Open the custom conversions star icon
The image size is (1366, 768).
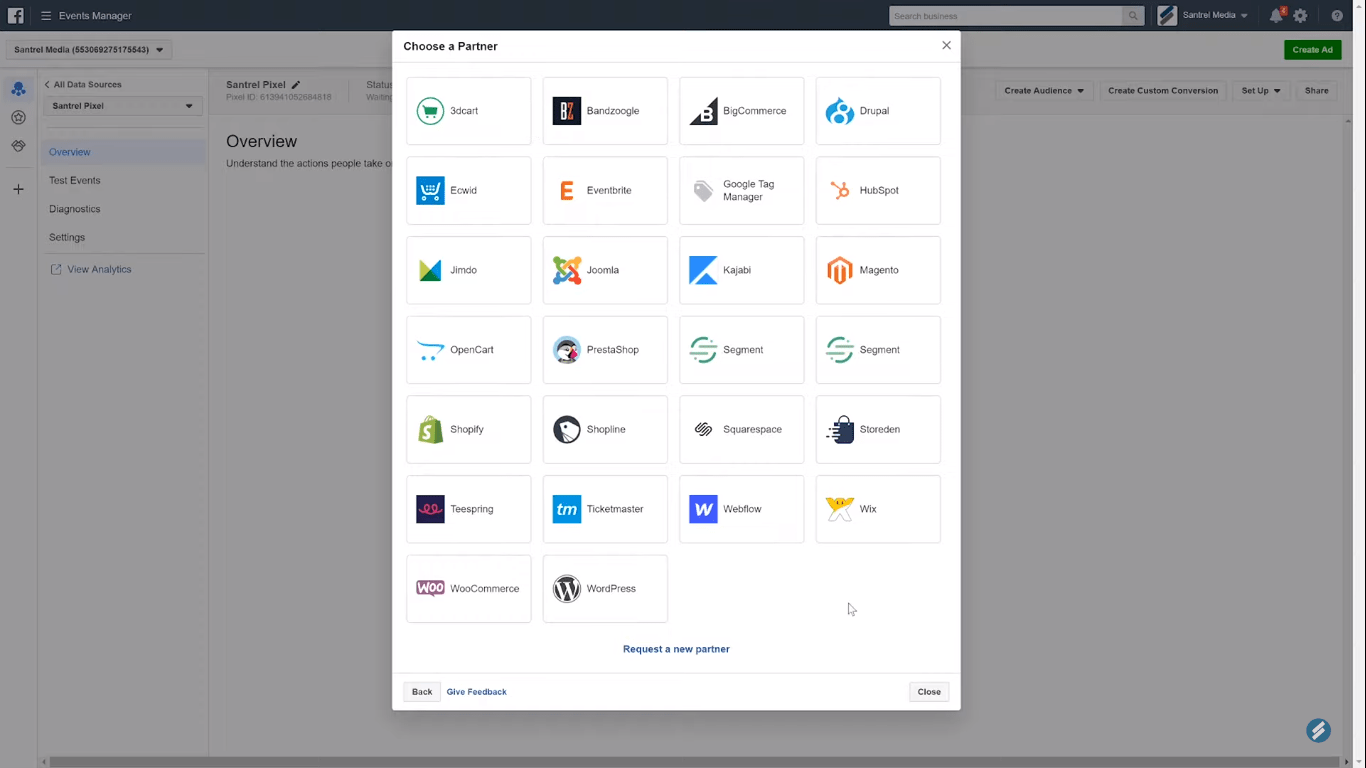tap(18, 118)
